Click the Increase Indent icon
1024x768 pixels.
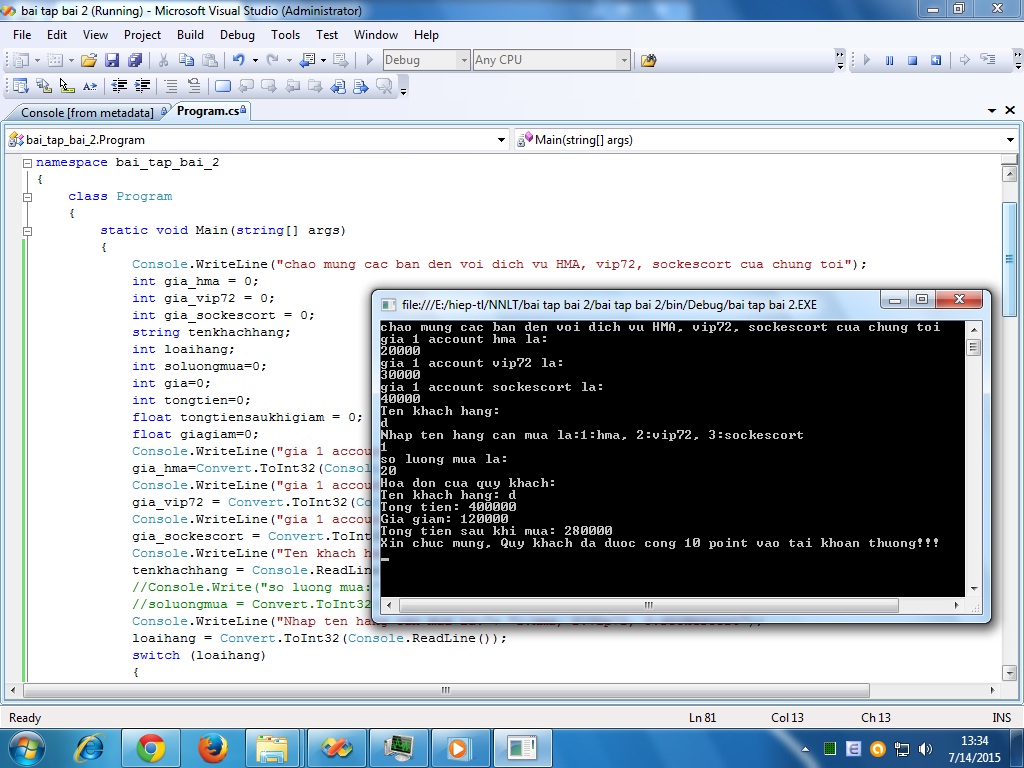[143, 86]
